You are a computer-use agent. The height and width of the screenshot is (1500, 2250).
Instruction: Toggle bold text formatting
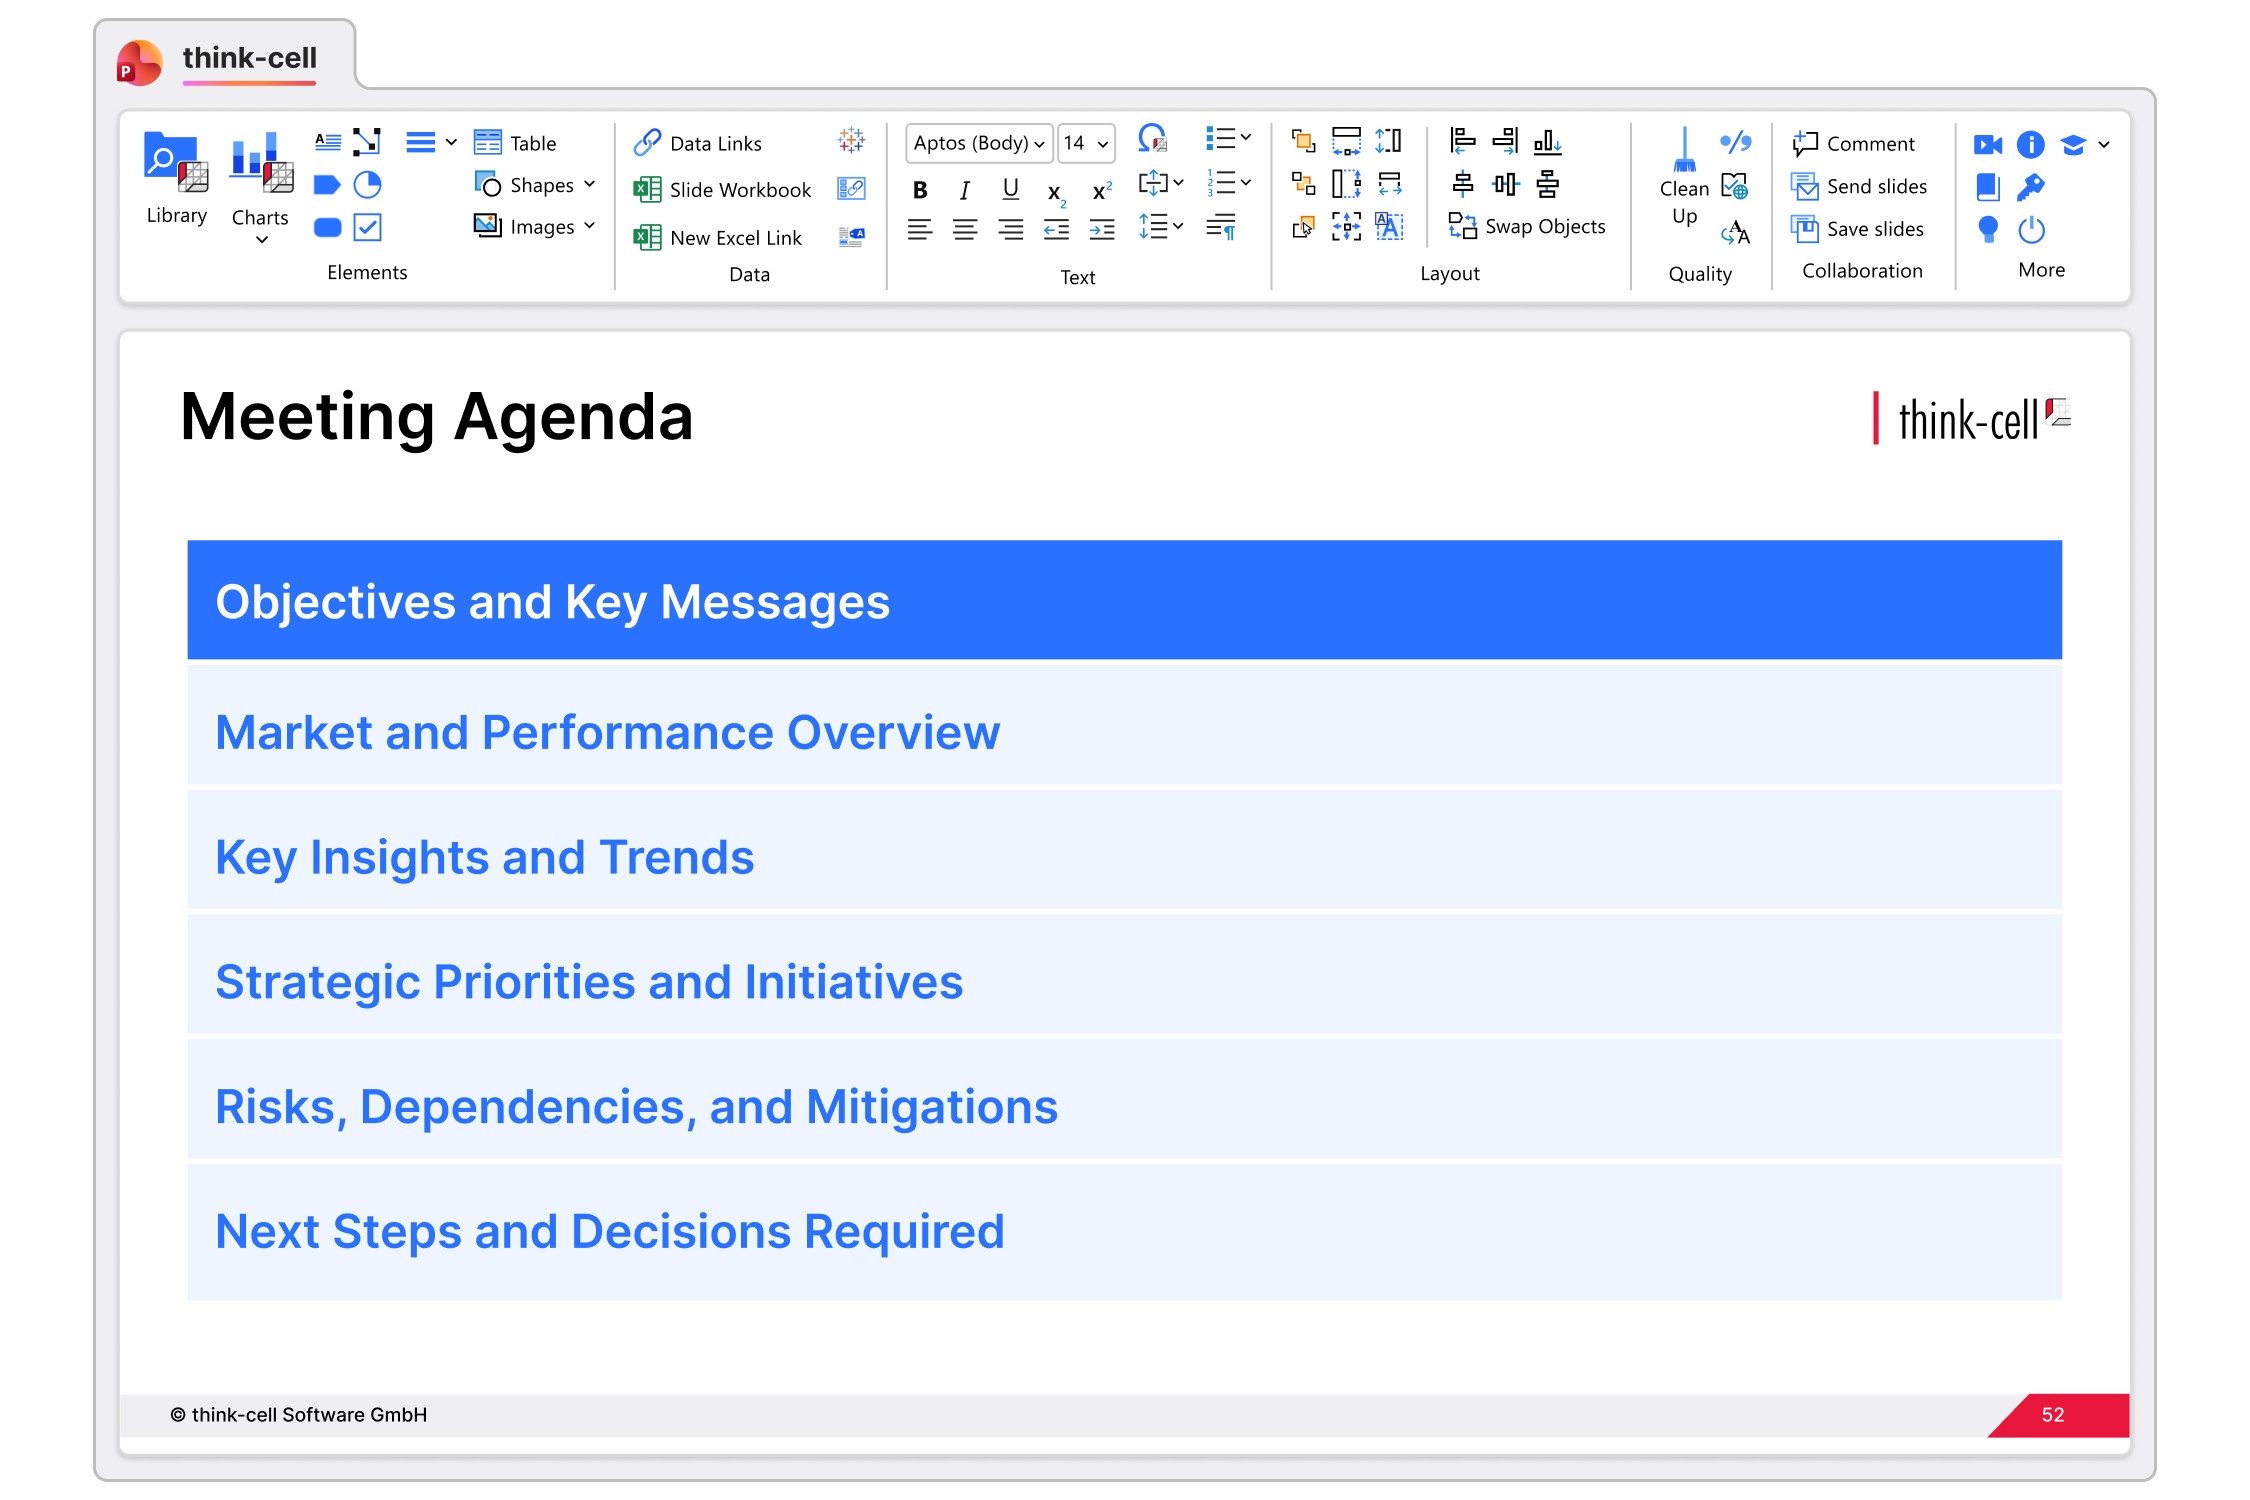tap(920, 190)
